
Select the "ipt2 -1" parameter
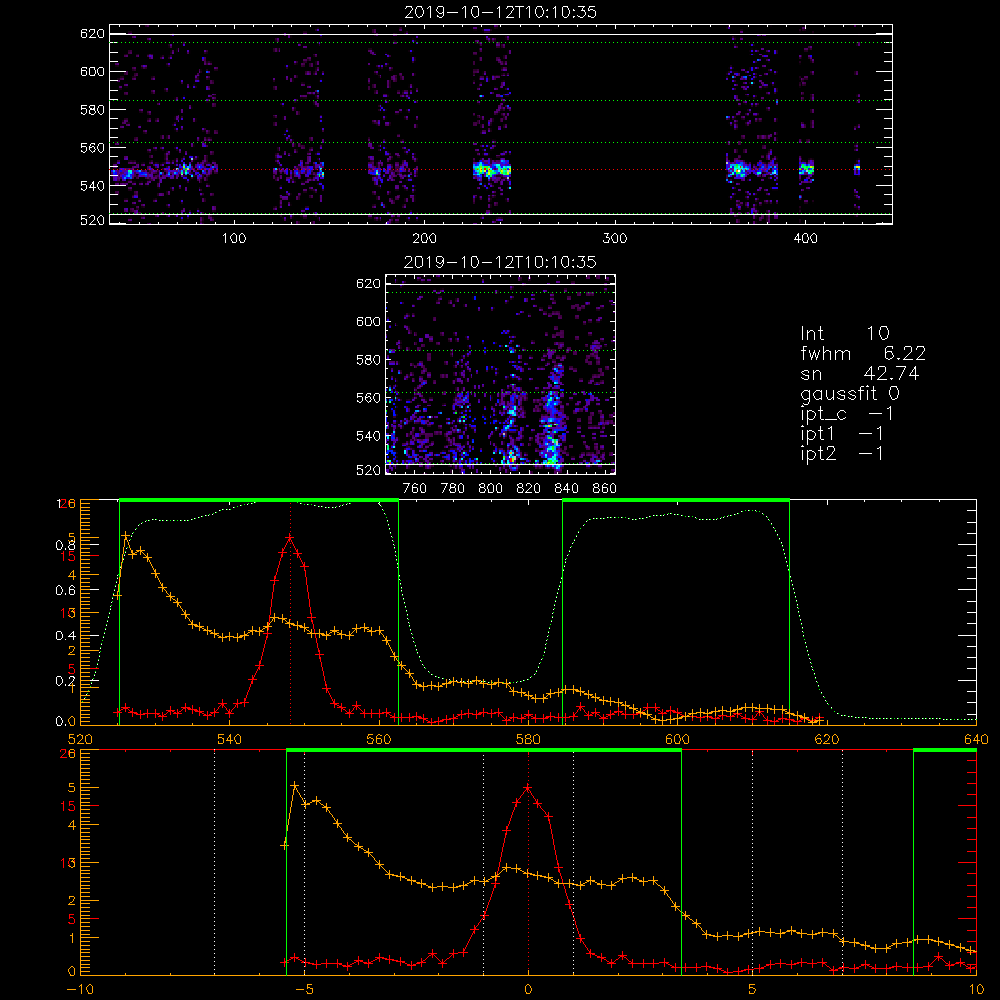(842, 453)
